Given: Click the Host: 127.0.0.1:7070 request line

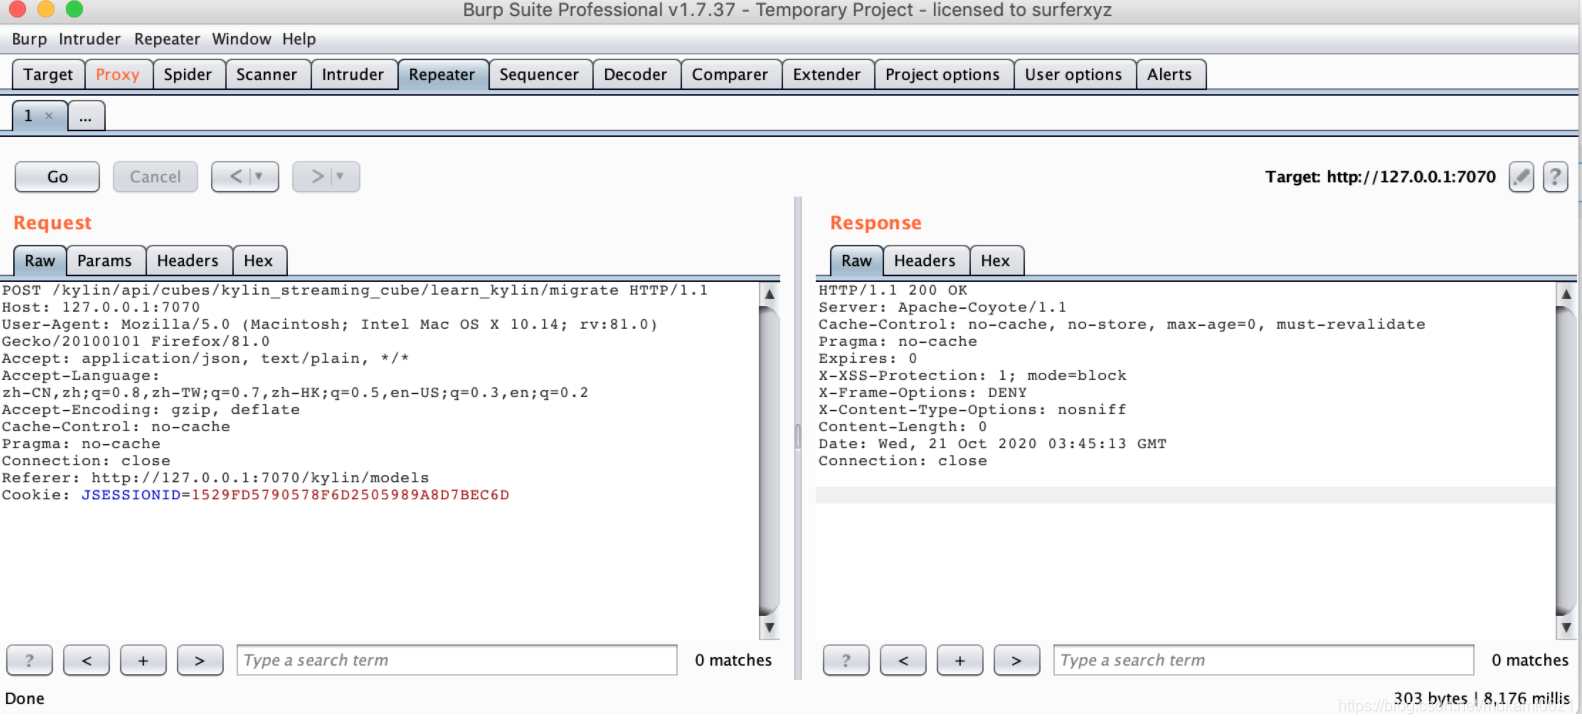Looking at the screenshot, I should 101,308.
